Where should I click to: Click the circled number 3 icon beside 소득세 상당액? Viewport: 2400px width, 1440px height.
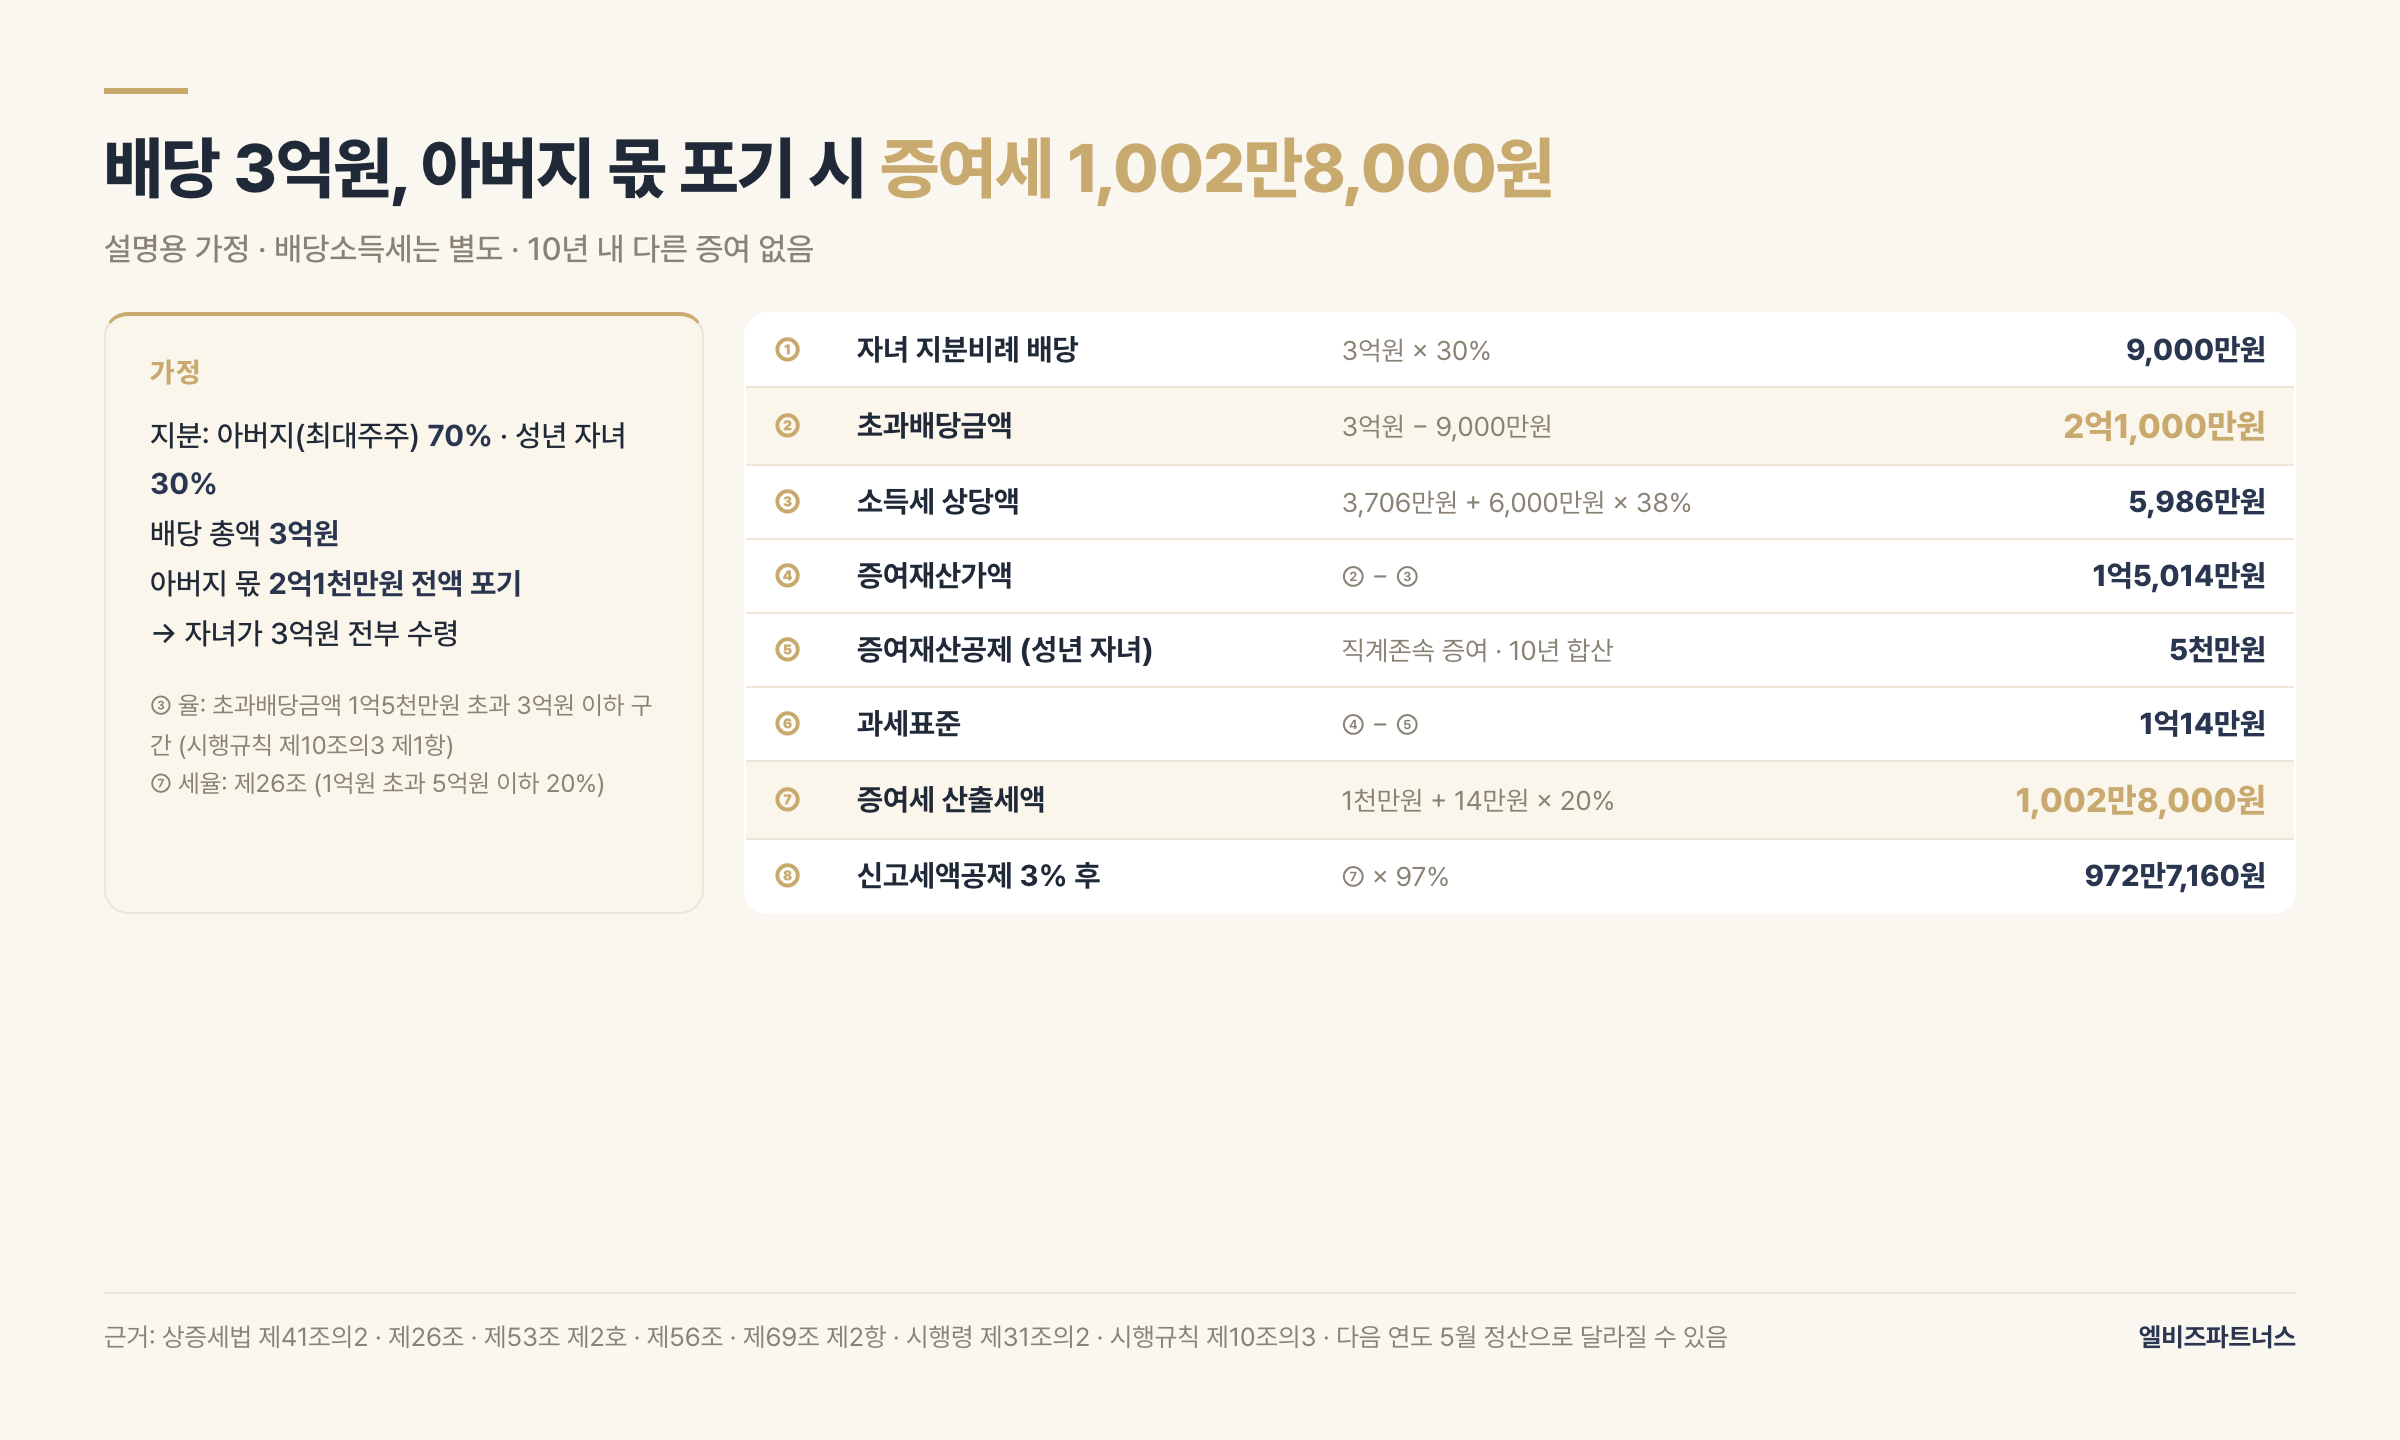coord(787,502)
